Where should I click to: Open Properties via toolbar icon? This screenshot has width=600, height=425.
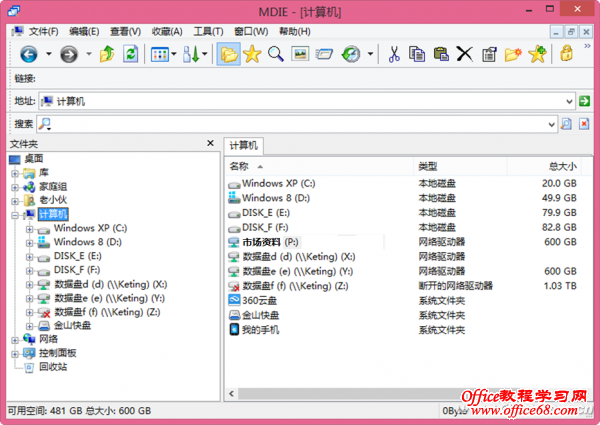489,54
